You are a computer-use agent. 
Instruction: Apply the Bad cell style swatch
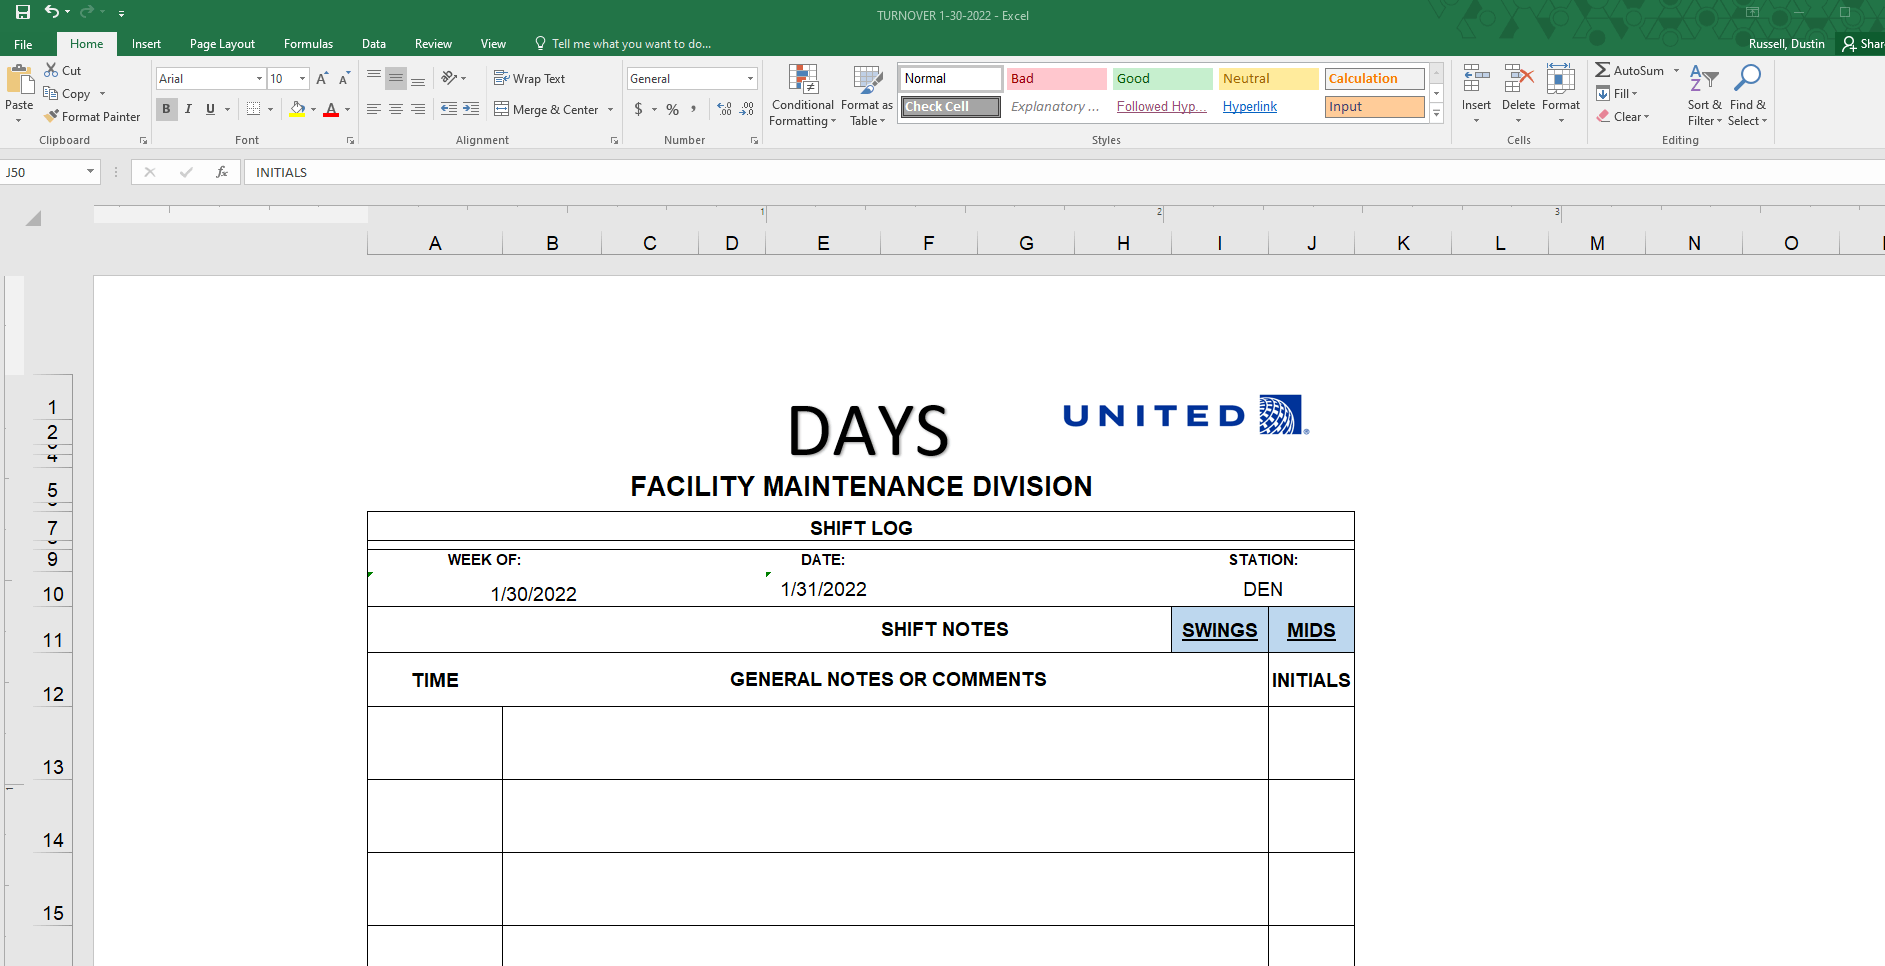(x=1056, y=78)
